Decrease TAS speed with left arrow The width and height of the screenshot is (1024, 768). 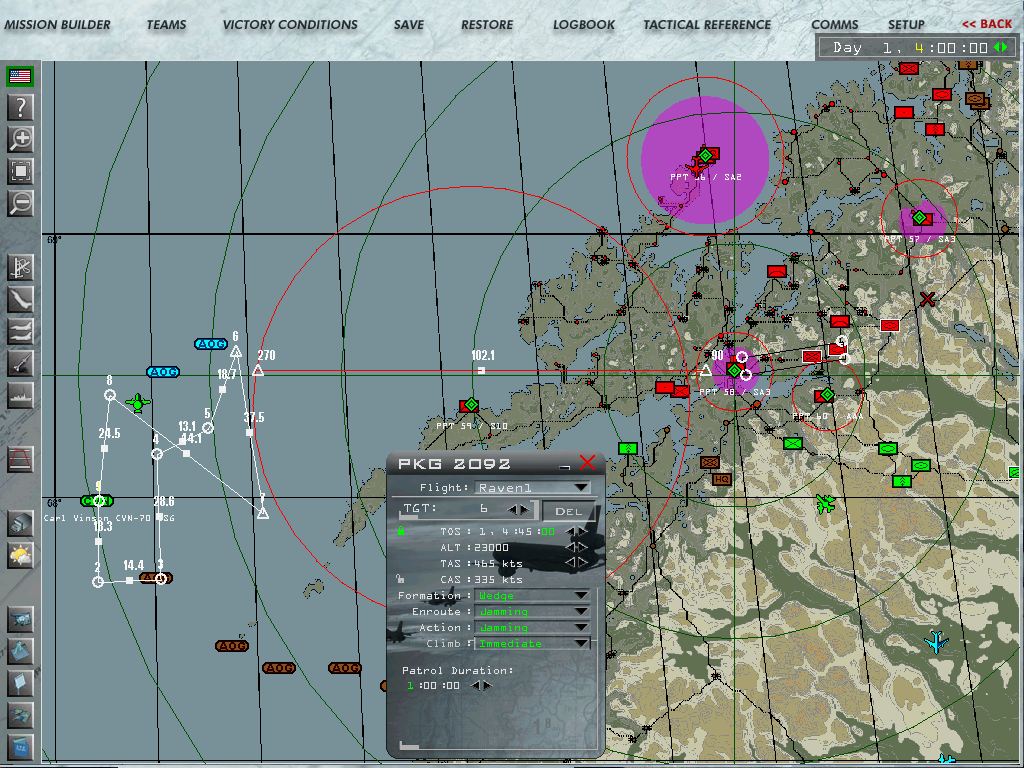tap(569, 563)
